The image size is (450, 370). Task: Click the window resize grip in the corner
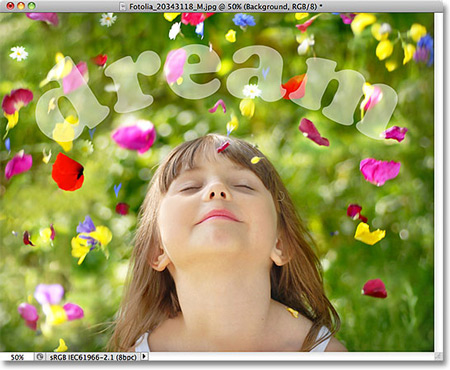pyautogui.click(x=438, y=356)
